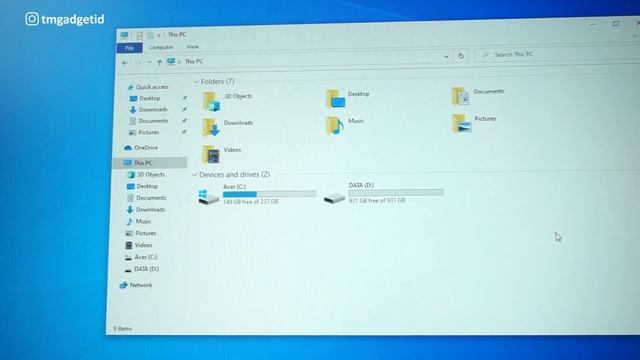Viewport: 640px width, 360px height.
Task: Click into Search This PC field
Action: [x=557, y=54]
